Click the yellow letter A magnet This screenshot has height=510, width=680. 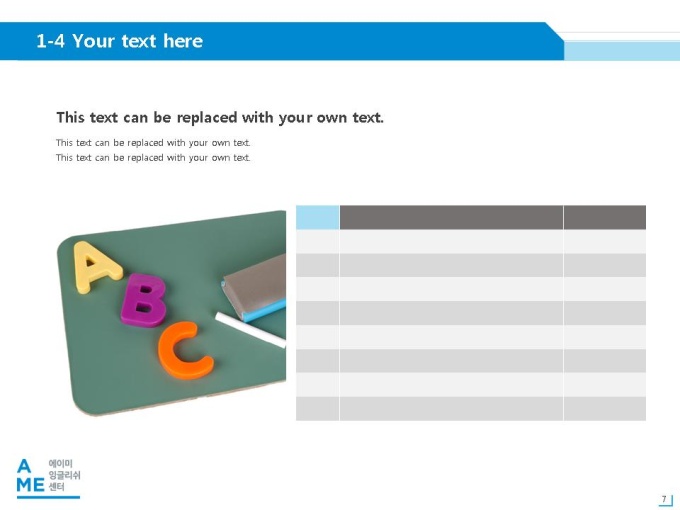tap(95, 267)
